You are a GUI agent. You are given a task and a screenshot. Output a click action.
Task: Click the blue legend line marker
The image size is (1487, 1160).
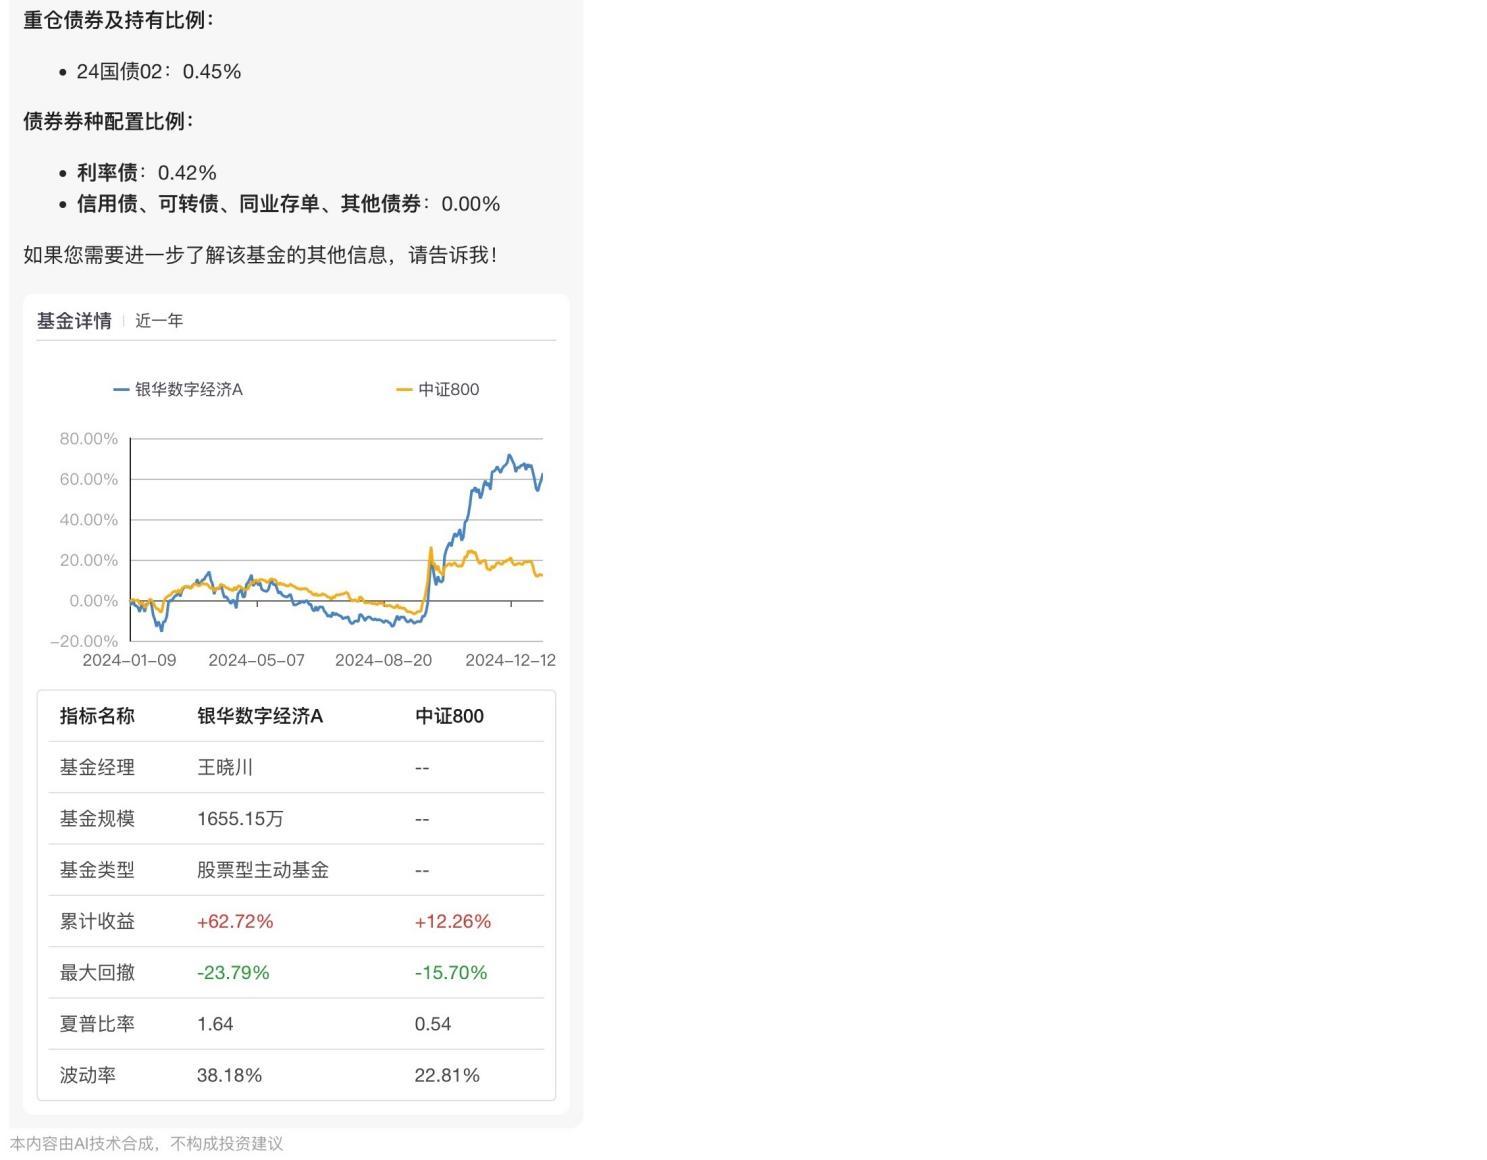tap(121, 390)
